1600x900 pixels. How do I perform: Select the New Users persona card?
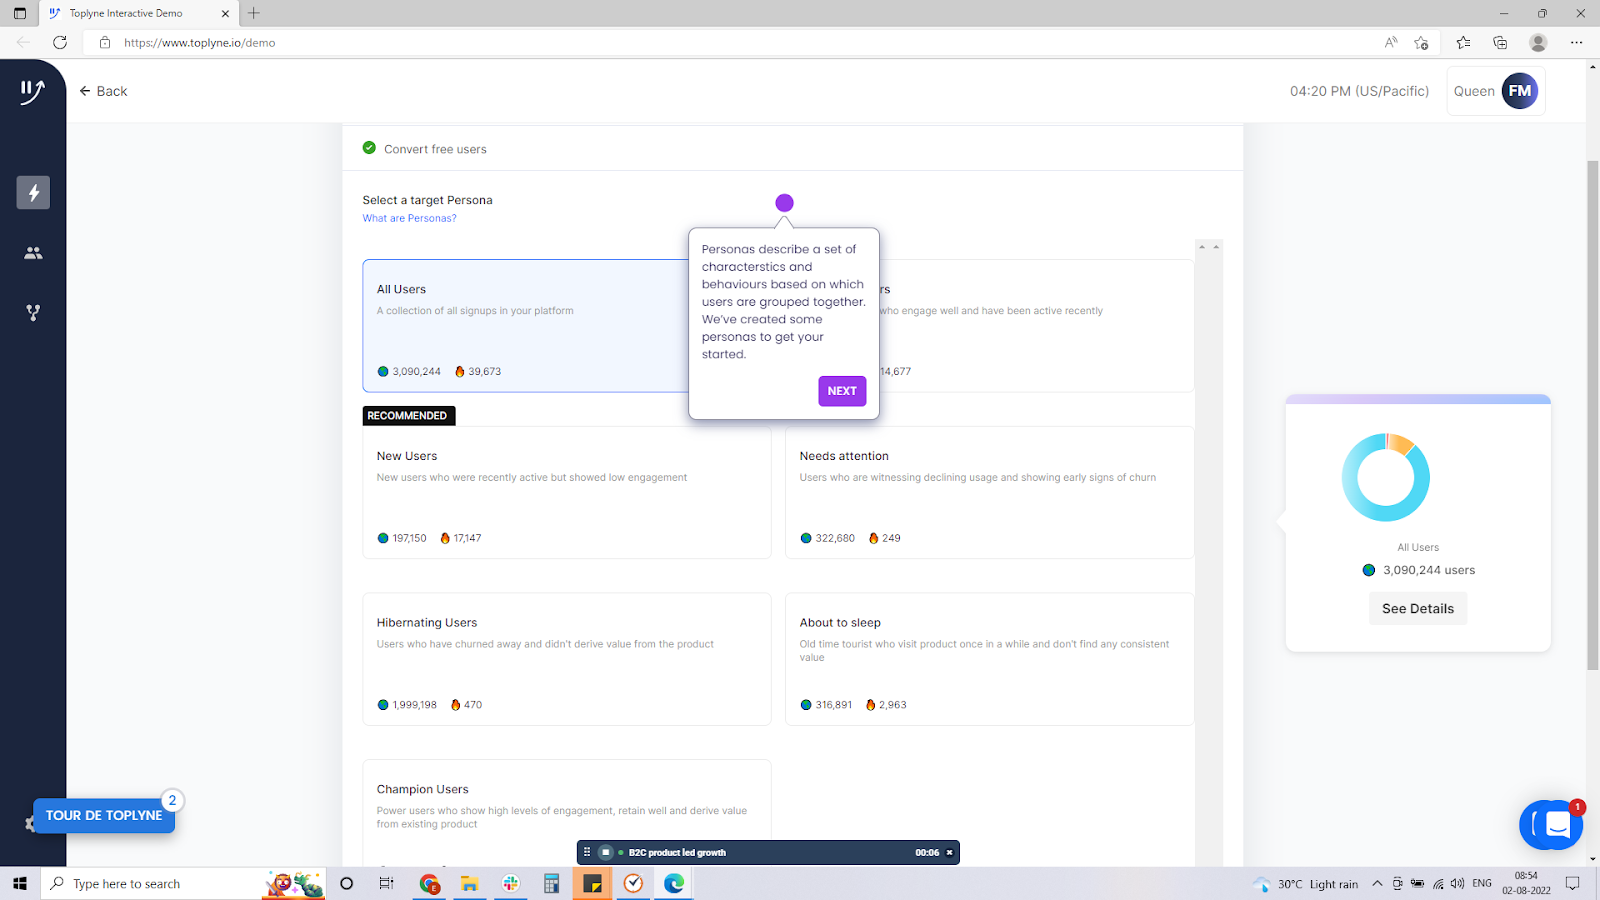[566, 493]
